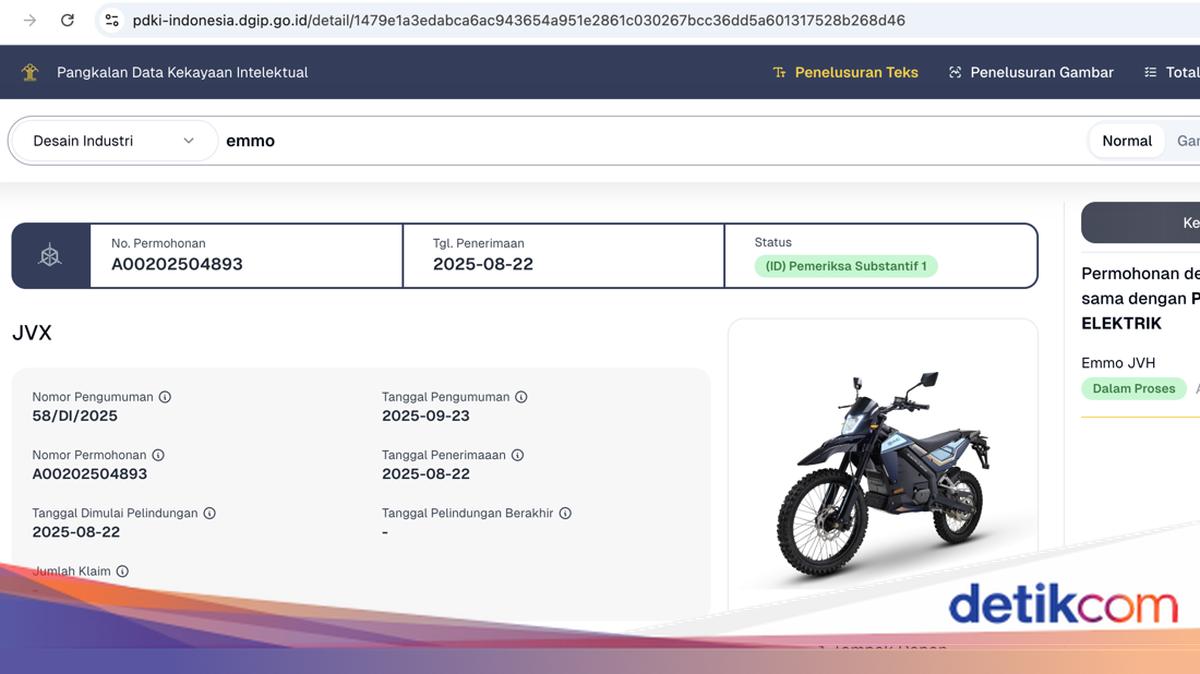This screenshot has width=1200, height=674.
Task: Open the Penelusuran Gambar menu item
Action: (x=1030, y=71)
